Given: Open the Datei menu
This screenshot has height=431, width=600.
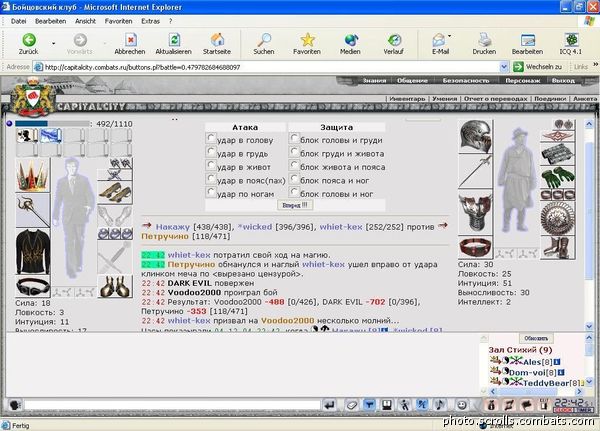Looking at the screenshot, I should (x=18, y=21).
